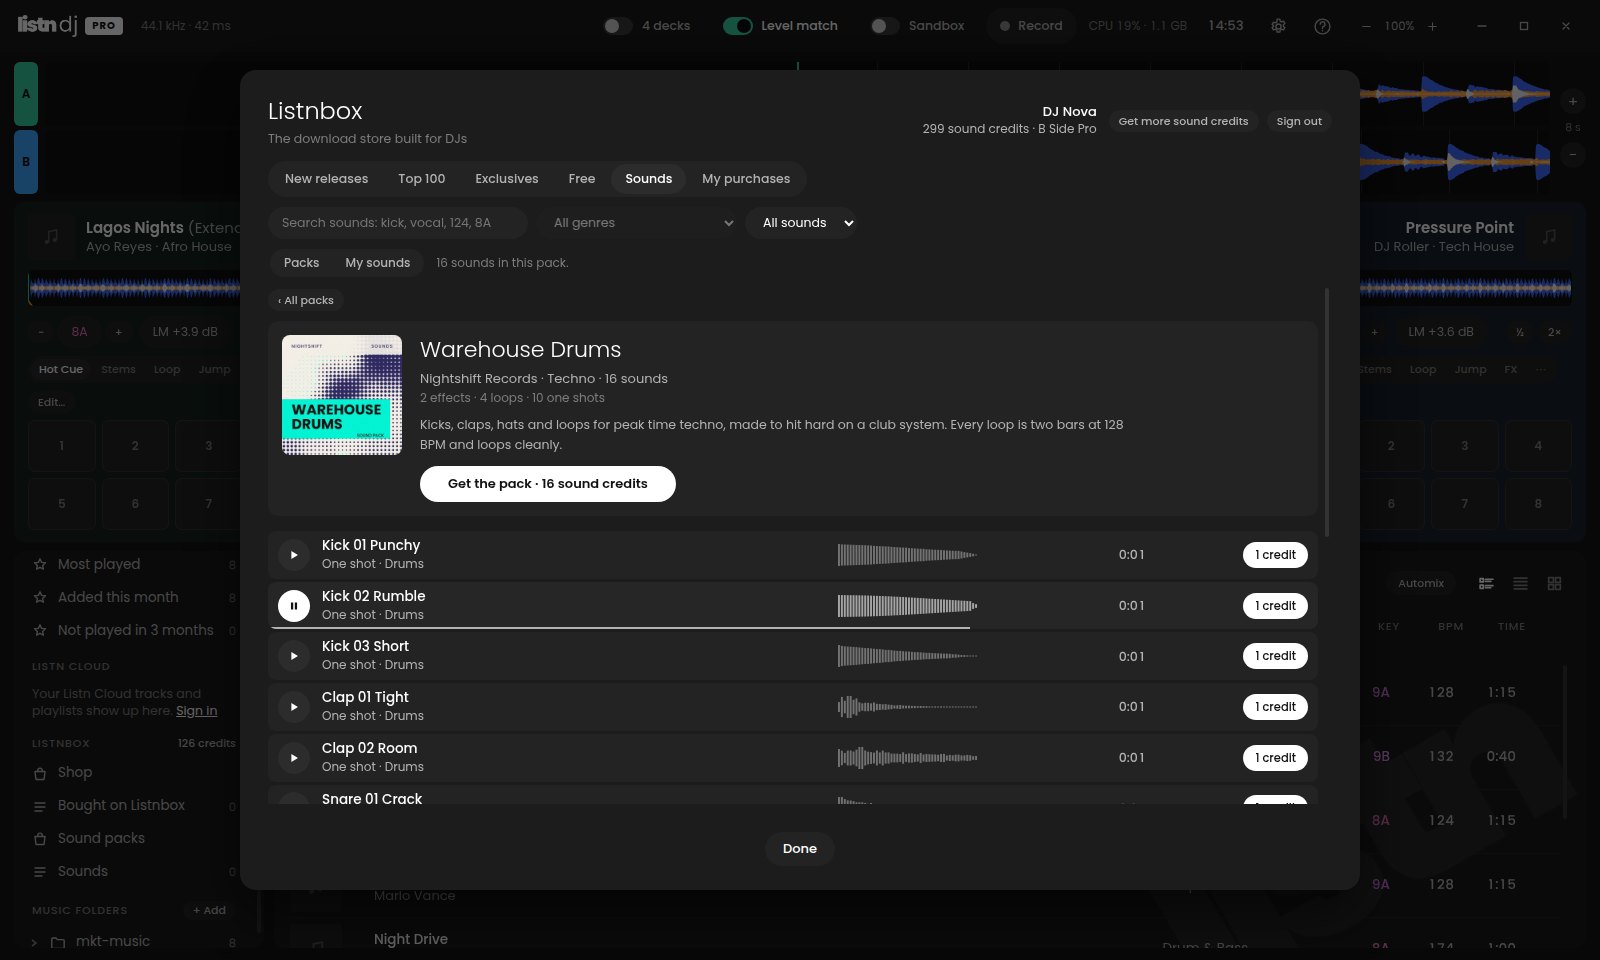Play the Clap 01 Tight sample

tap(294, 707)
